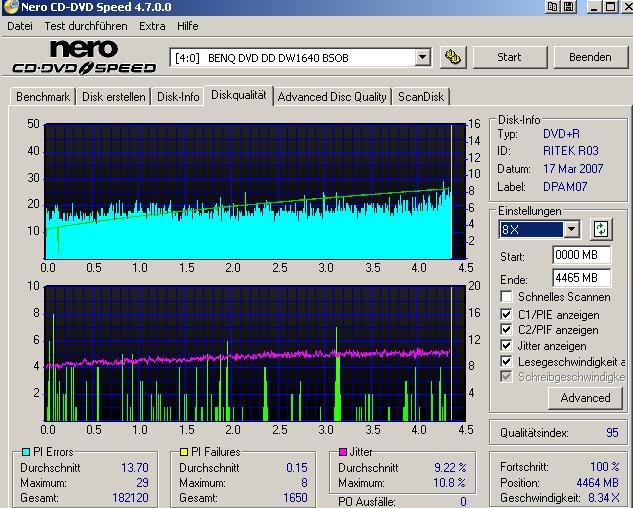Click the magenta Jitter legend swatch
The image size is (633, 508).
point(343,452)
